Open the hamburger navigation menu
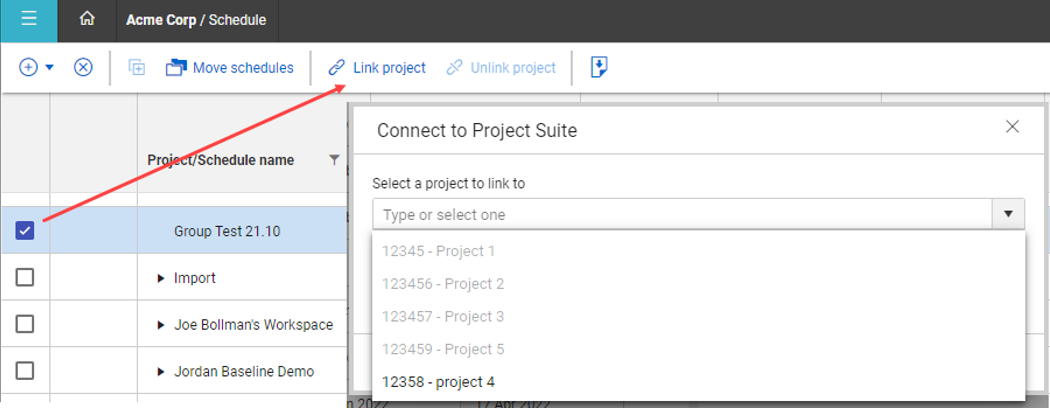 [28, 20]
